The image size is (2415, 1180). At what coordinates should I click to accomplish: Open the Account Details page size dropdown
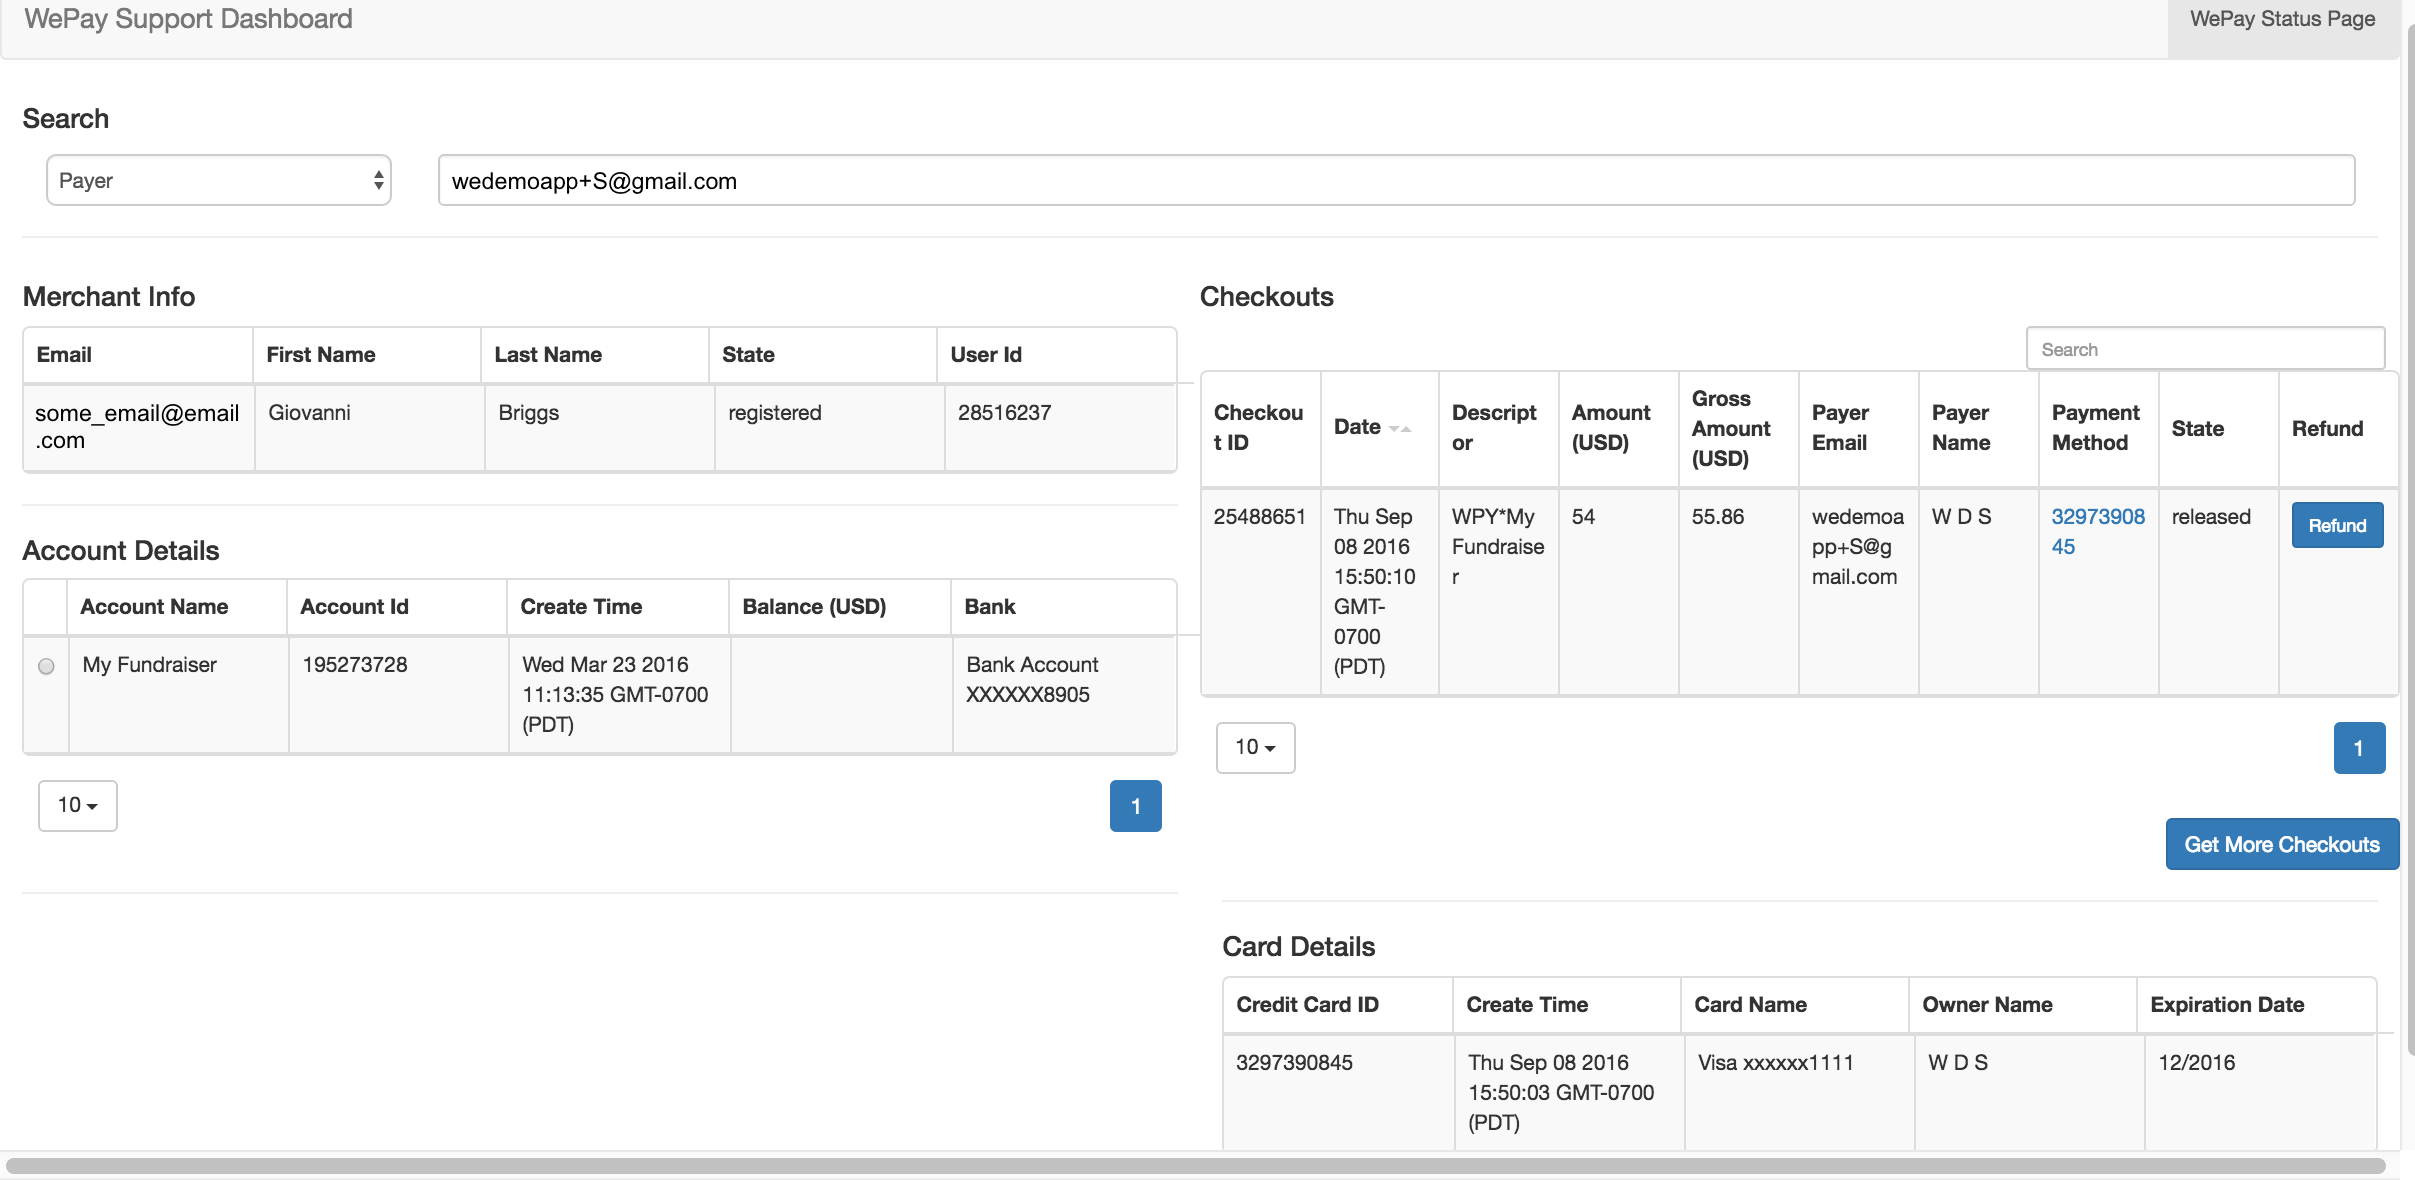[78, 805]
